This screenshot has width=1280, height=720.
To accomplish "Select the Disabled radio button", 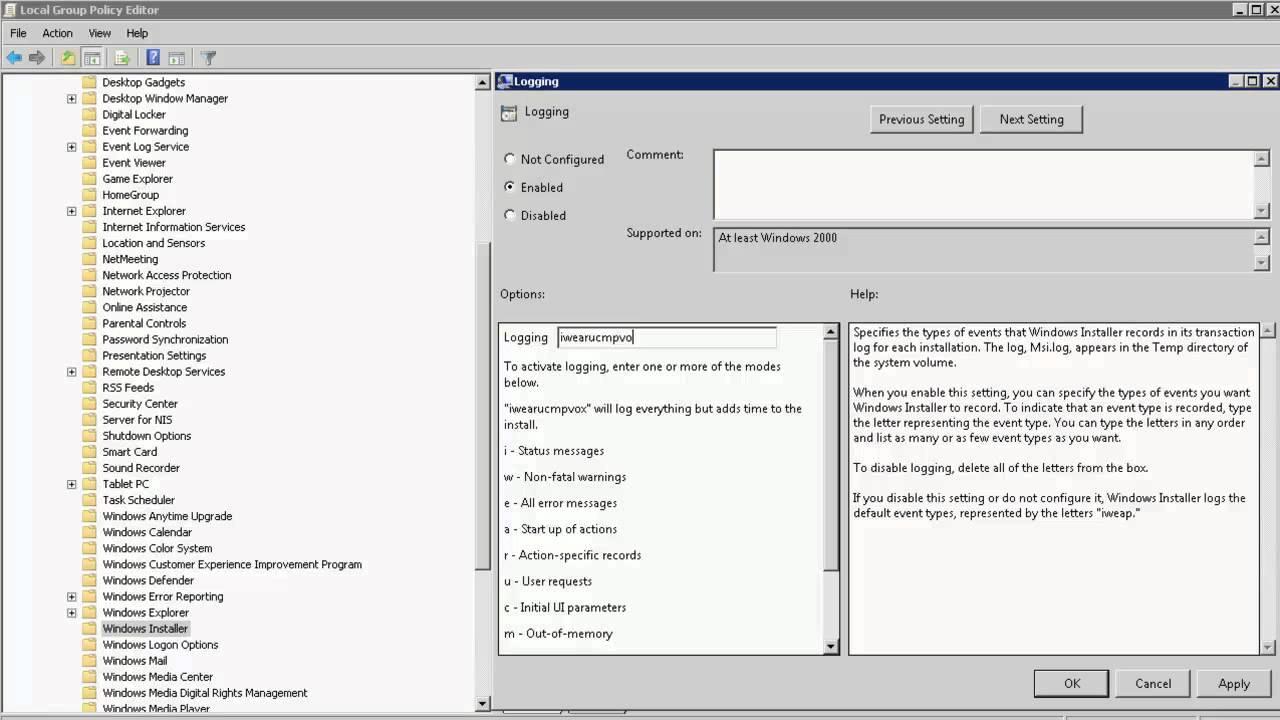I will pos(510,215).
